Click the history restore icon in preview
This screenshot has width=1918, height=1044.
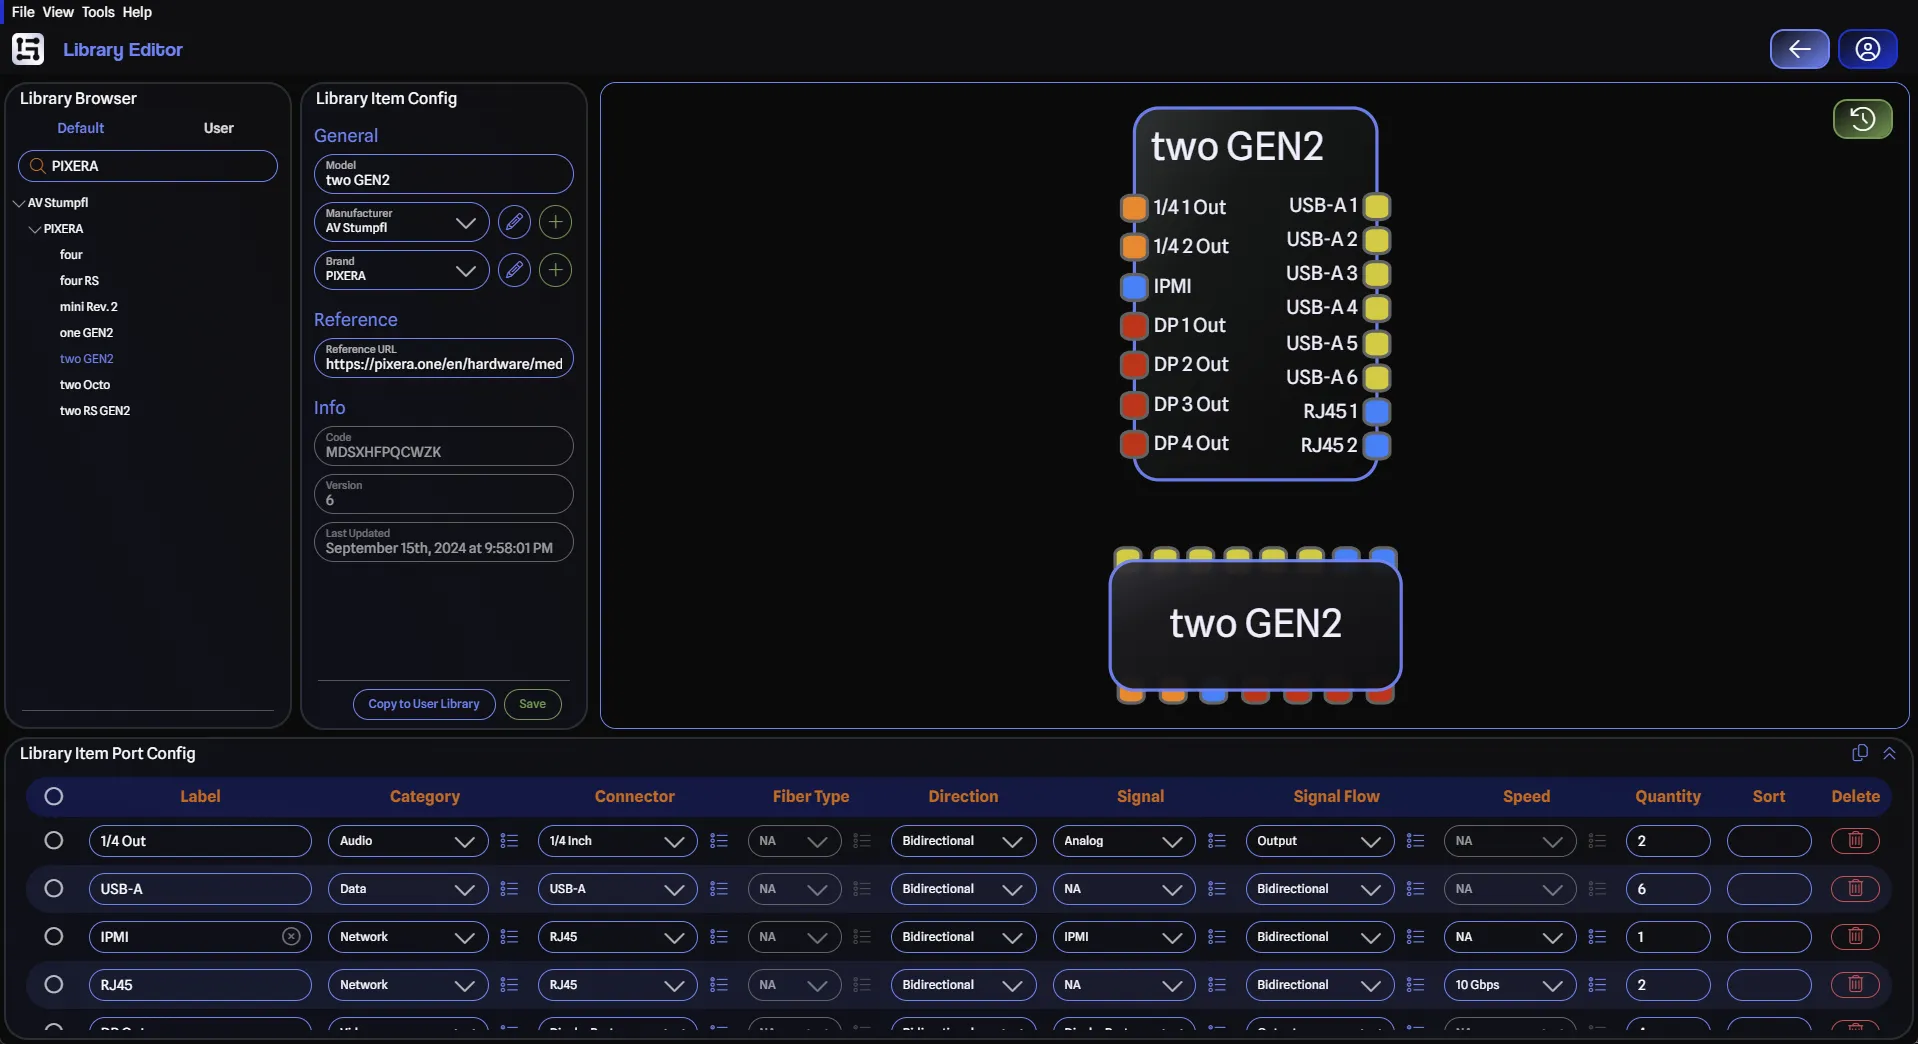coord(1862,119)
